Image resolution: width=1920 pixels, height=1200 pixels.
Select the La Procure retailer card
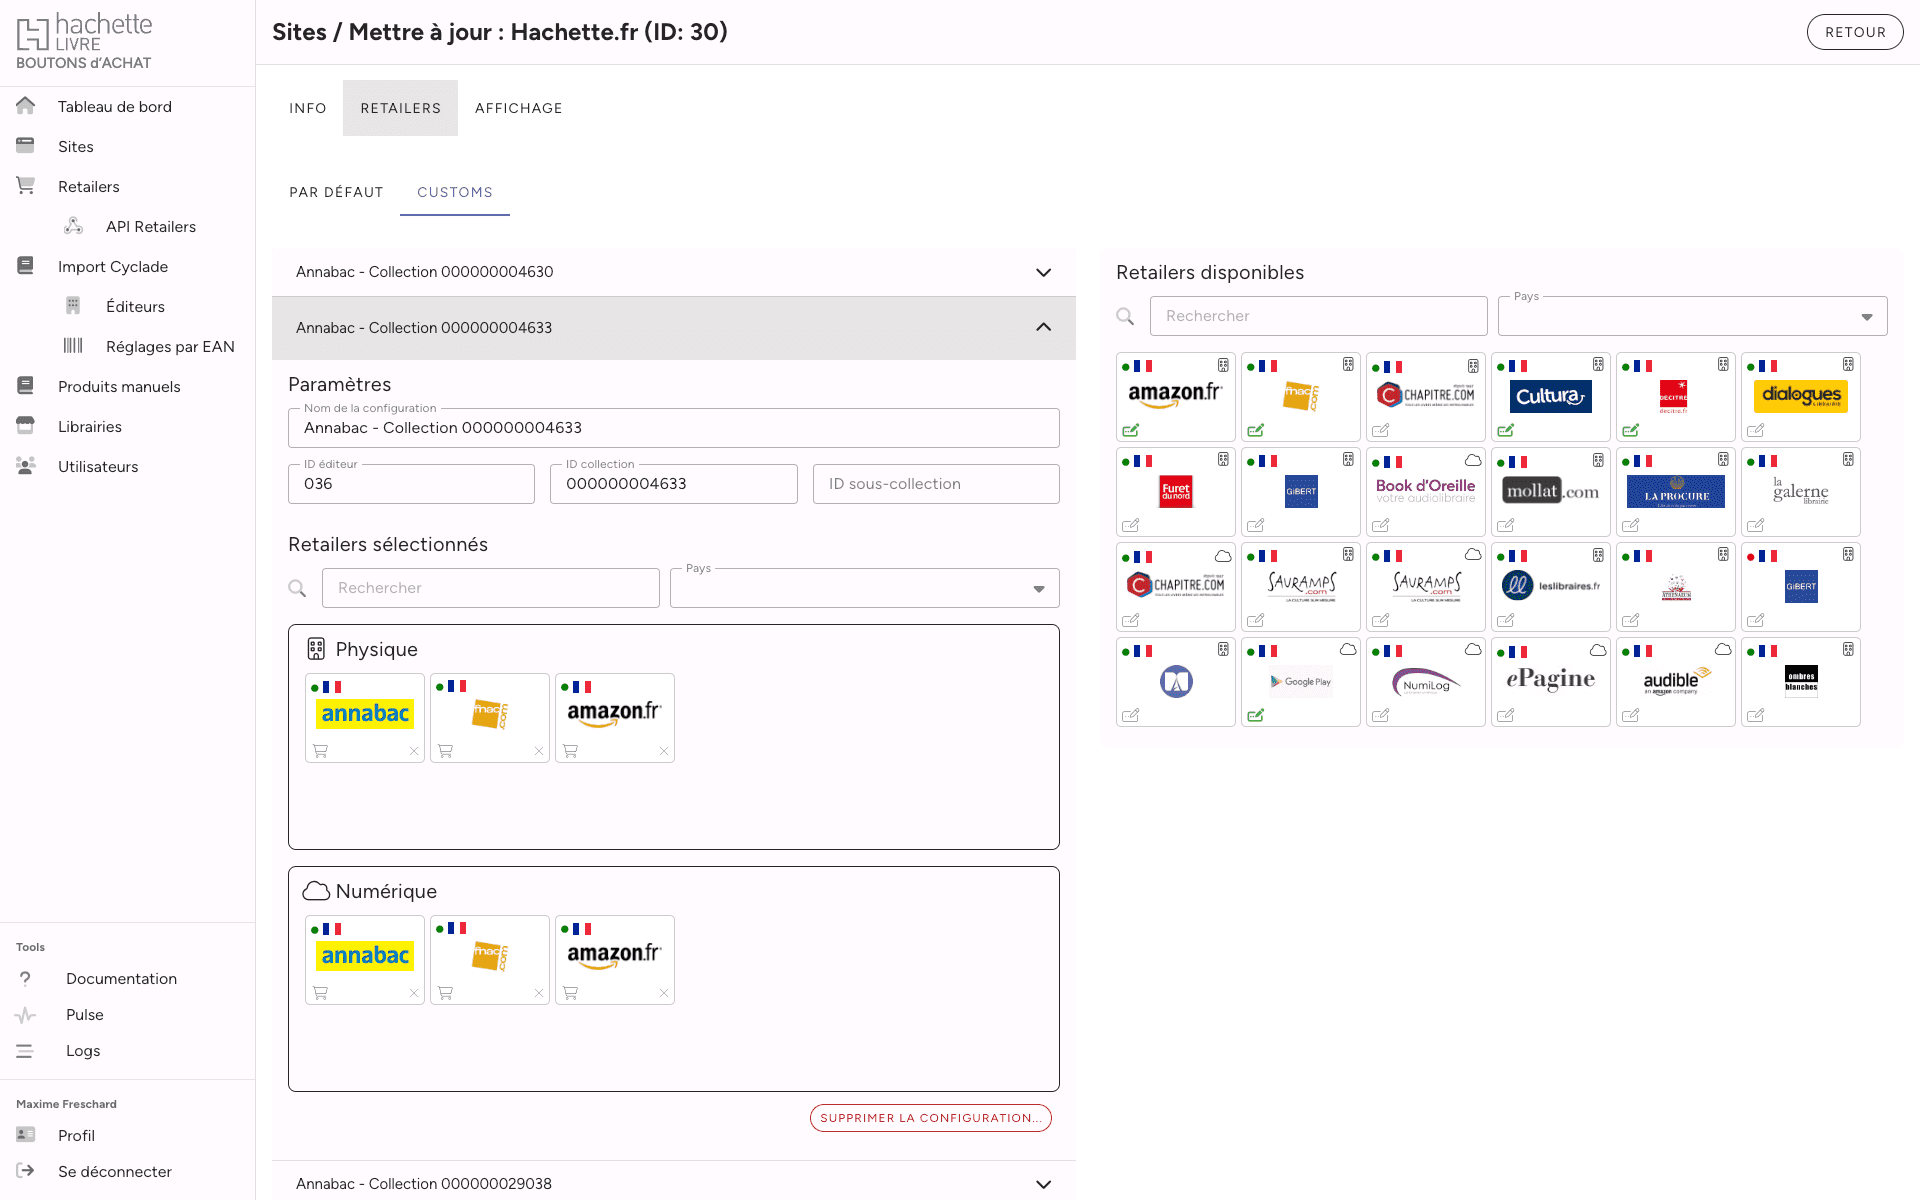pyautogui.click(x=1676, y=492)
